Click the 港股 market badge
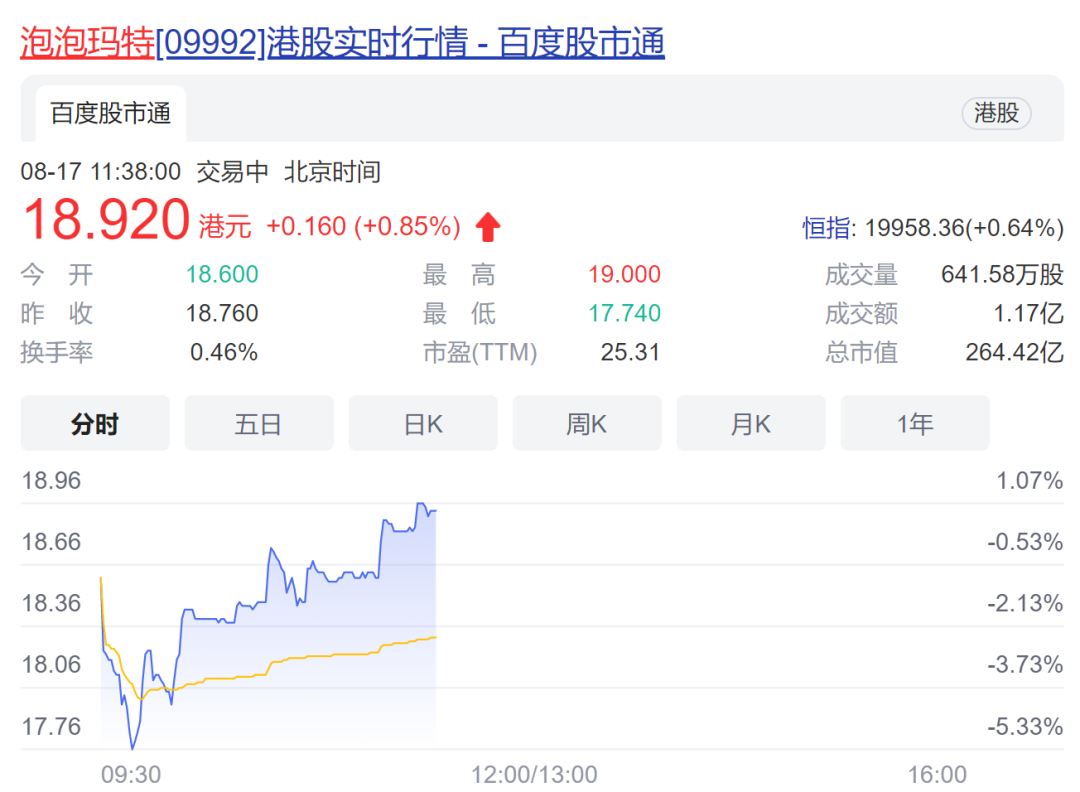 [996, 113]
